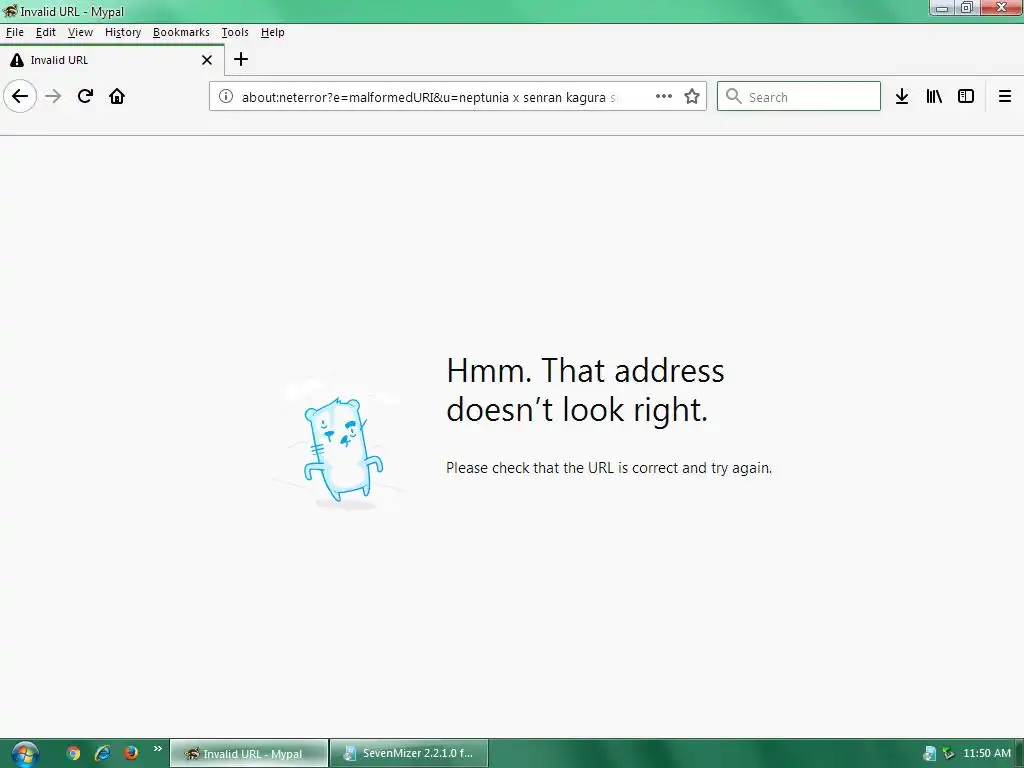Open the hamburger application menu
Viewport: 1024px width, 768px height.
1005,97
